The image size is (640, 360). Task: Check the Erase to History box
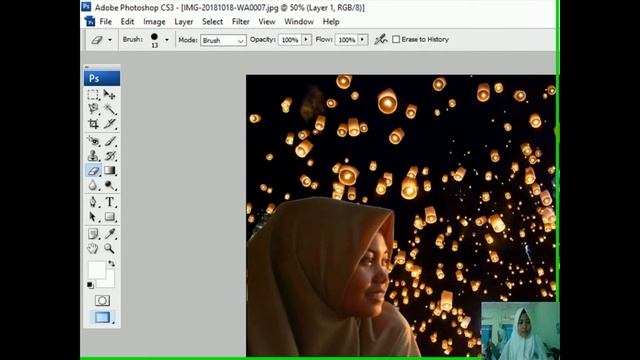396,39
